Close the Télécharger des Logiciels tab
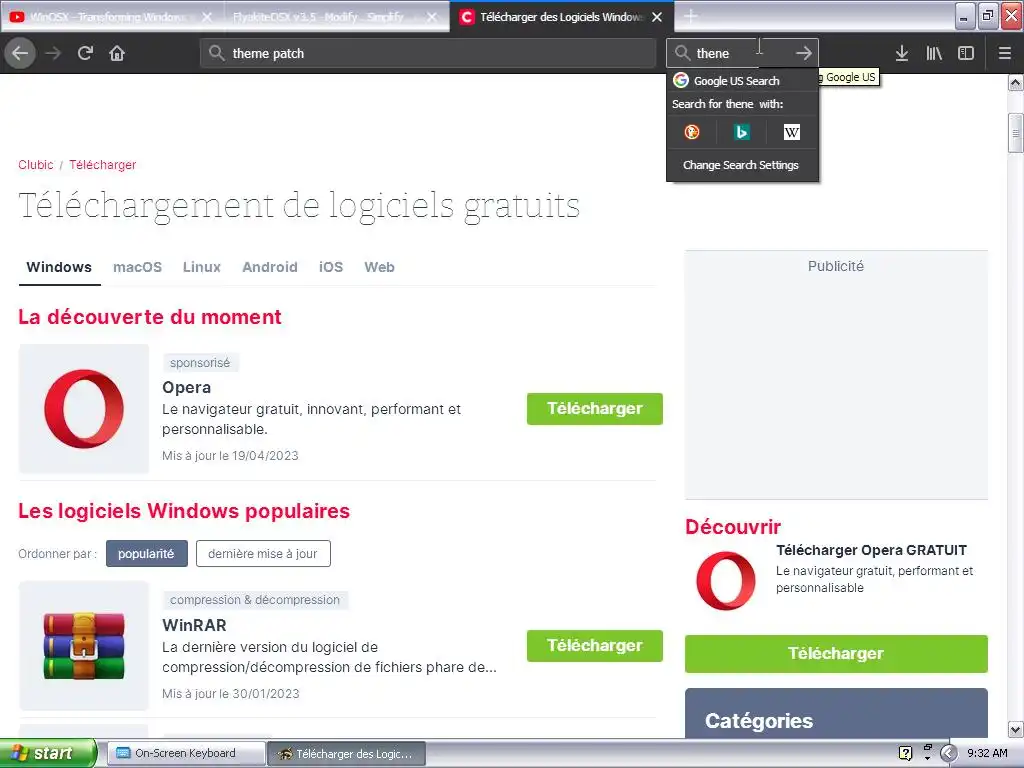Viewport: 1024px width, 768px height. coord(657,17)
